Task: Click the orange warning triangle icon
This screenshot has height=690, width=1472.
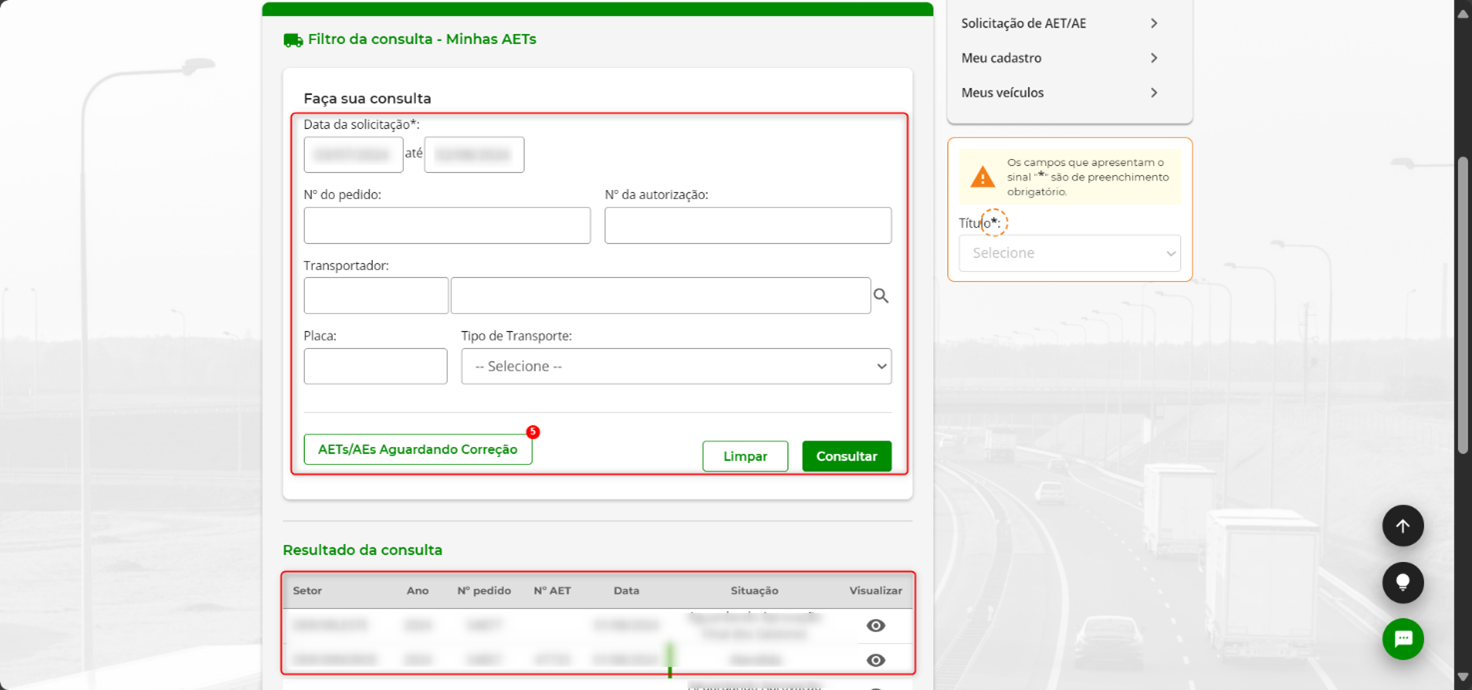Action: pos(982,178)
